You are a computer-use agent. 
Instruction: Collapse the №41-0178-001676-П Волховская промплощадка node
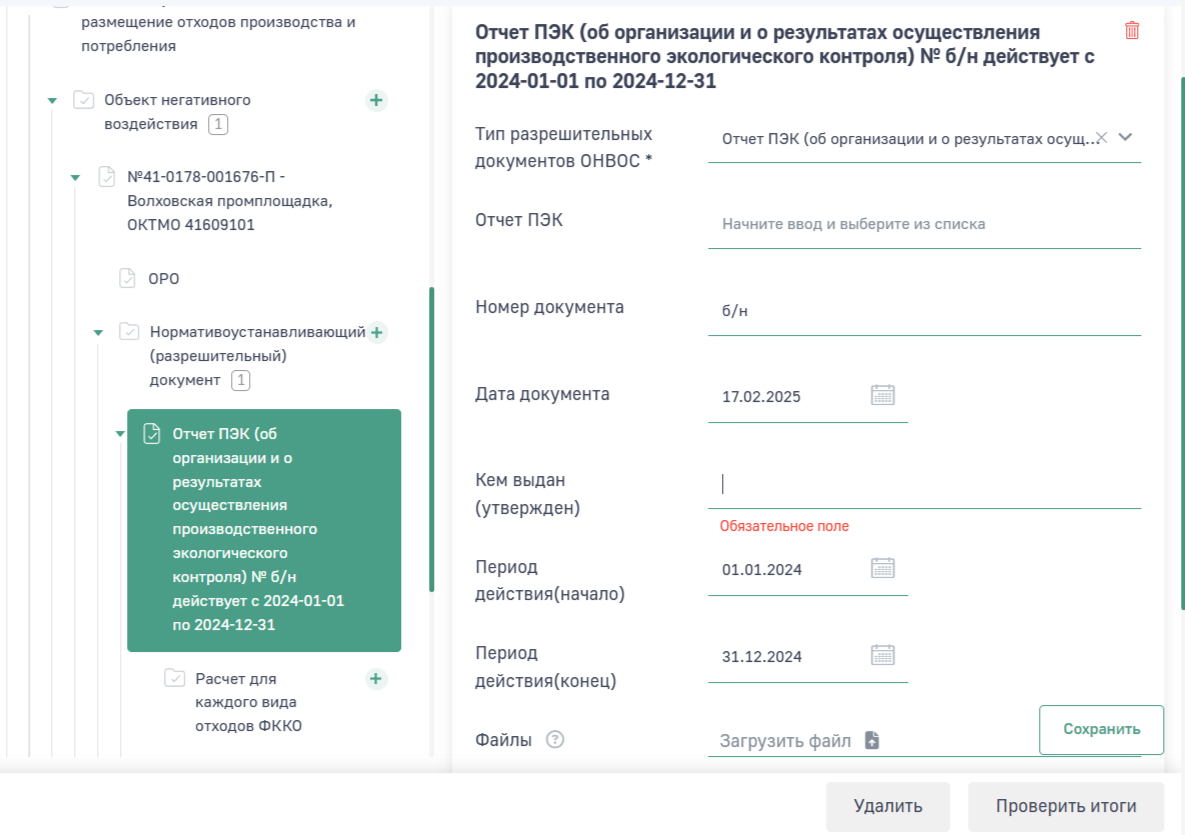pos(75,178)
